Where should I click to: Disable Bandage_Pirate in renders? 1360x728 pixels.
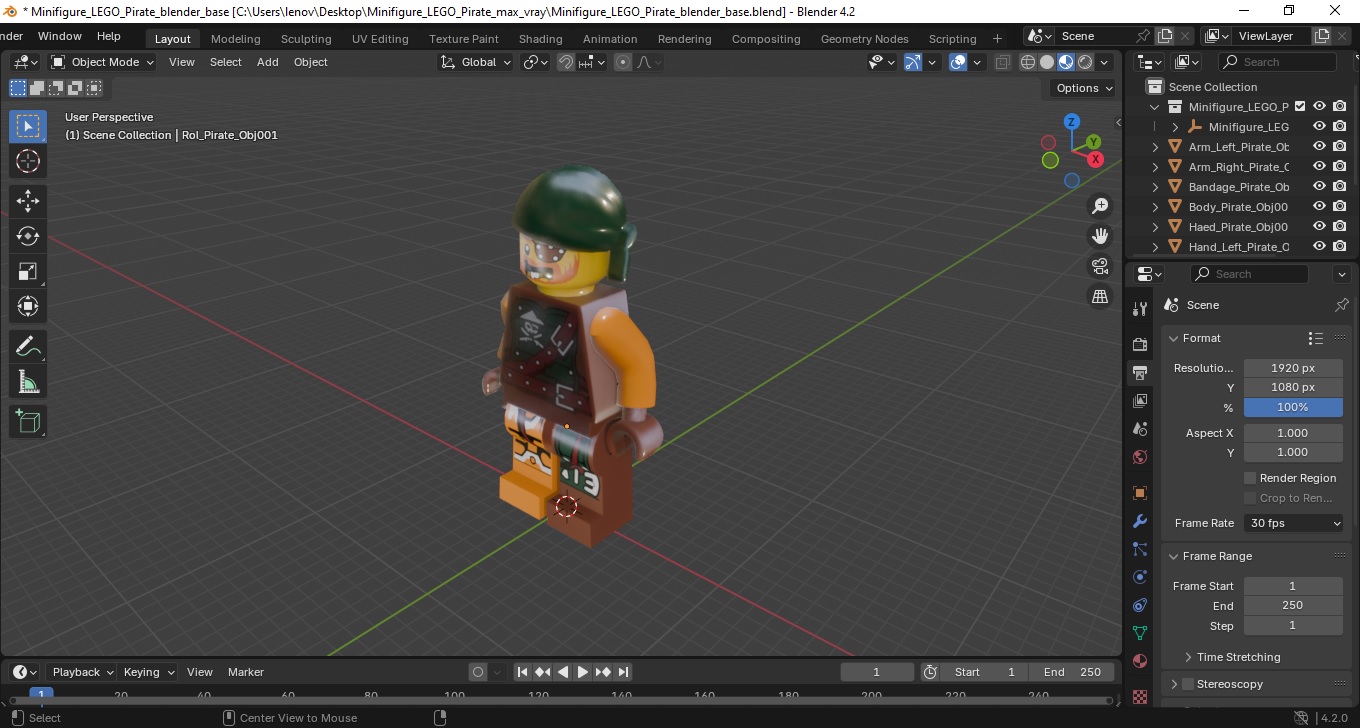1340,186
